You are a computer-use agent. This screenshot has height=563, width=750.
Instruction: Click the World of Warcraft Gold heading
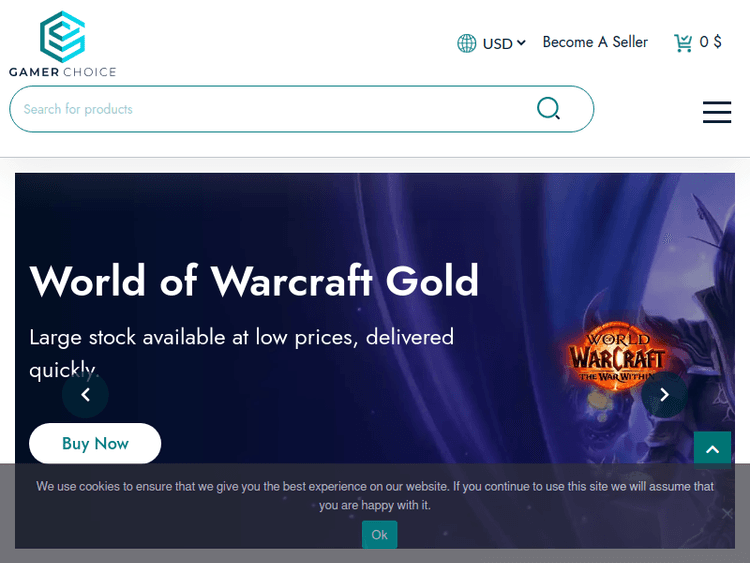pyautogui.click(x=254, y=281)
